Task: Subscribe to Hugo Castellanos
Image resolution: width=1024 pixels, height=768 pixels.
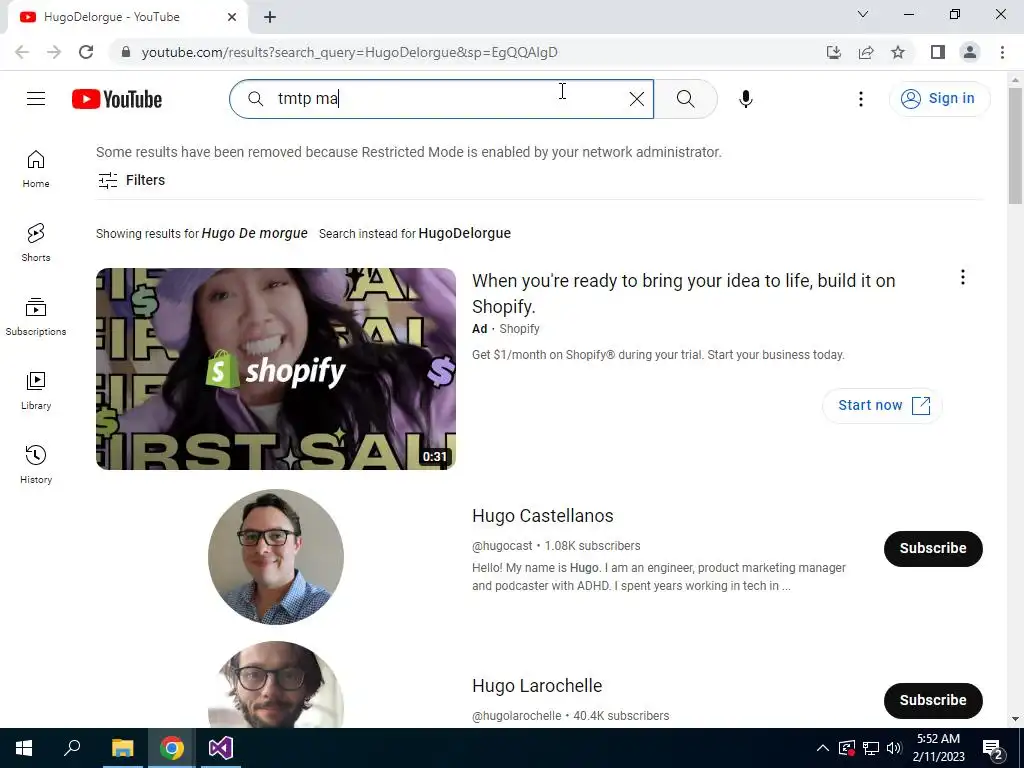Action: (x=933, y=549)
